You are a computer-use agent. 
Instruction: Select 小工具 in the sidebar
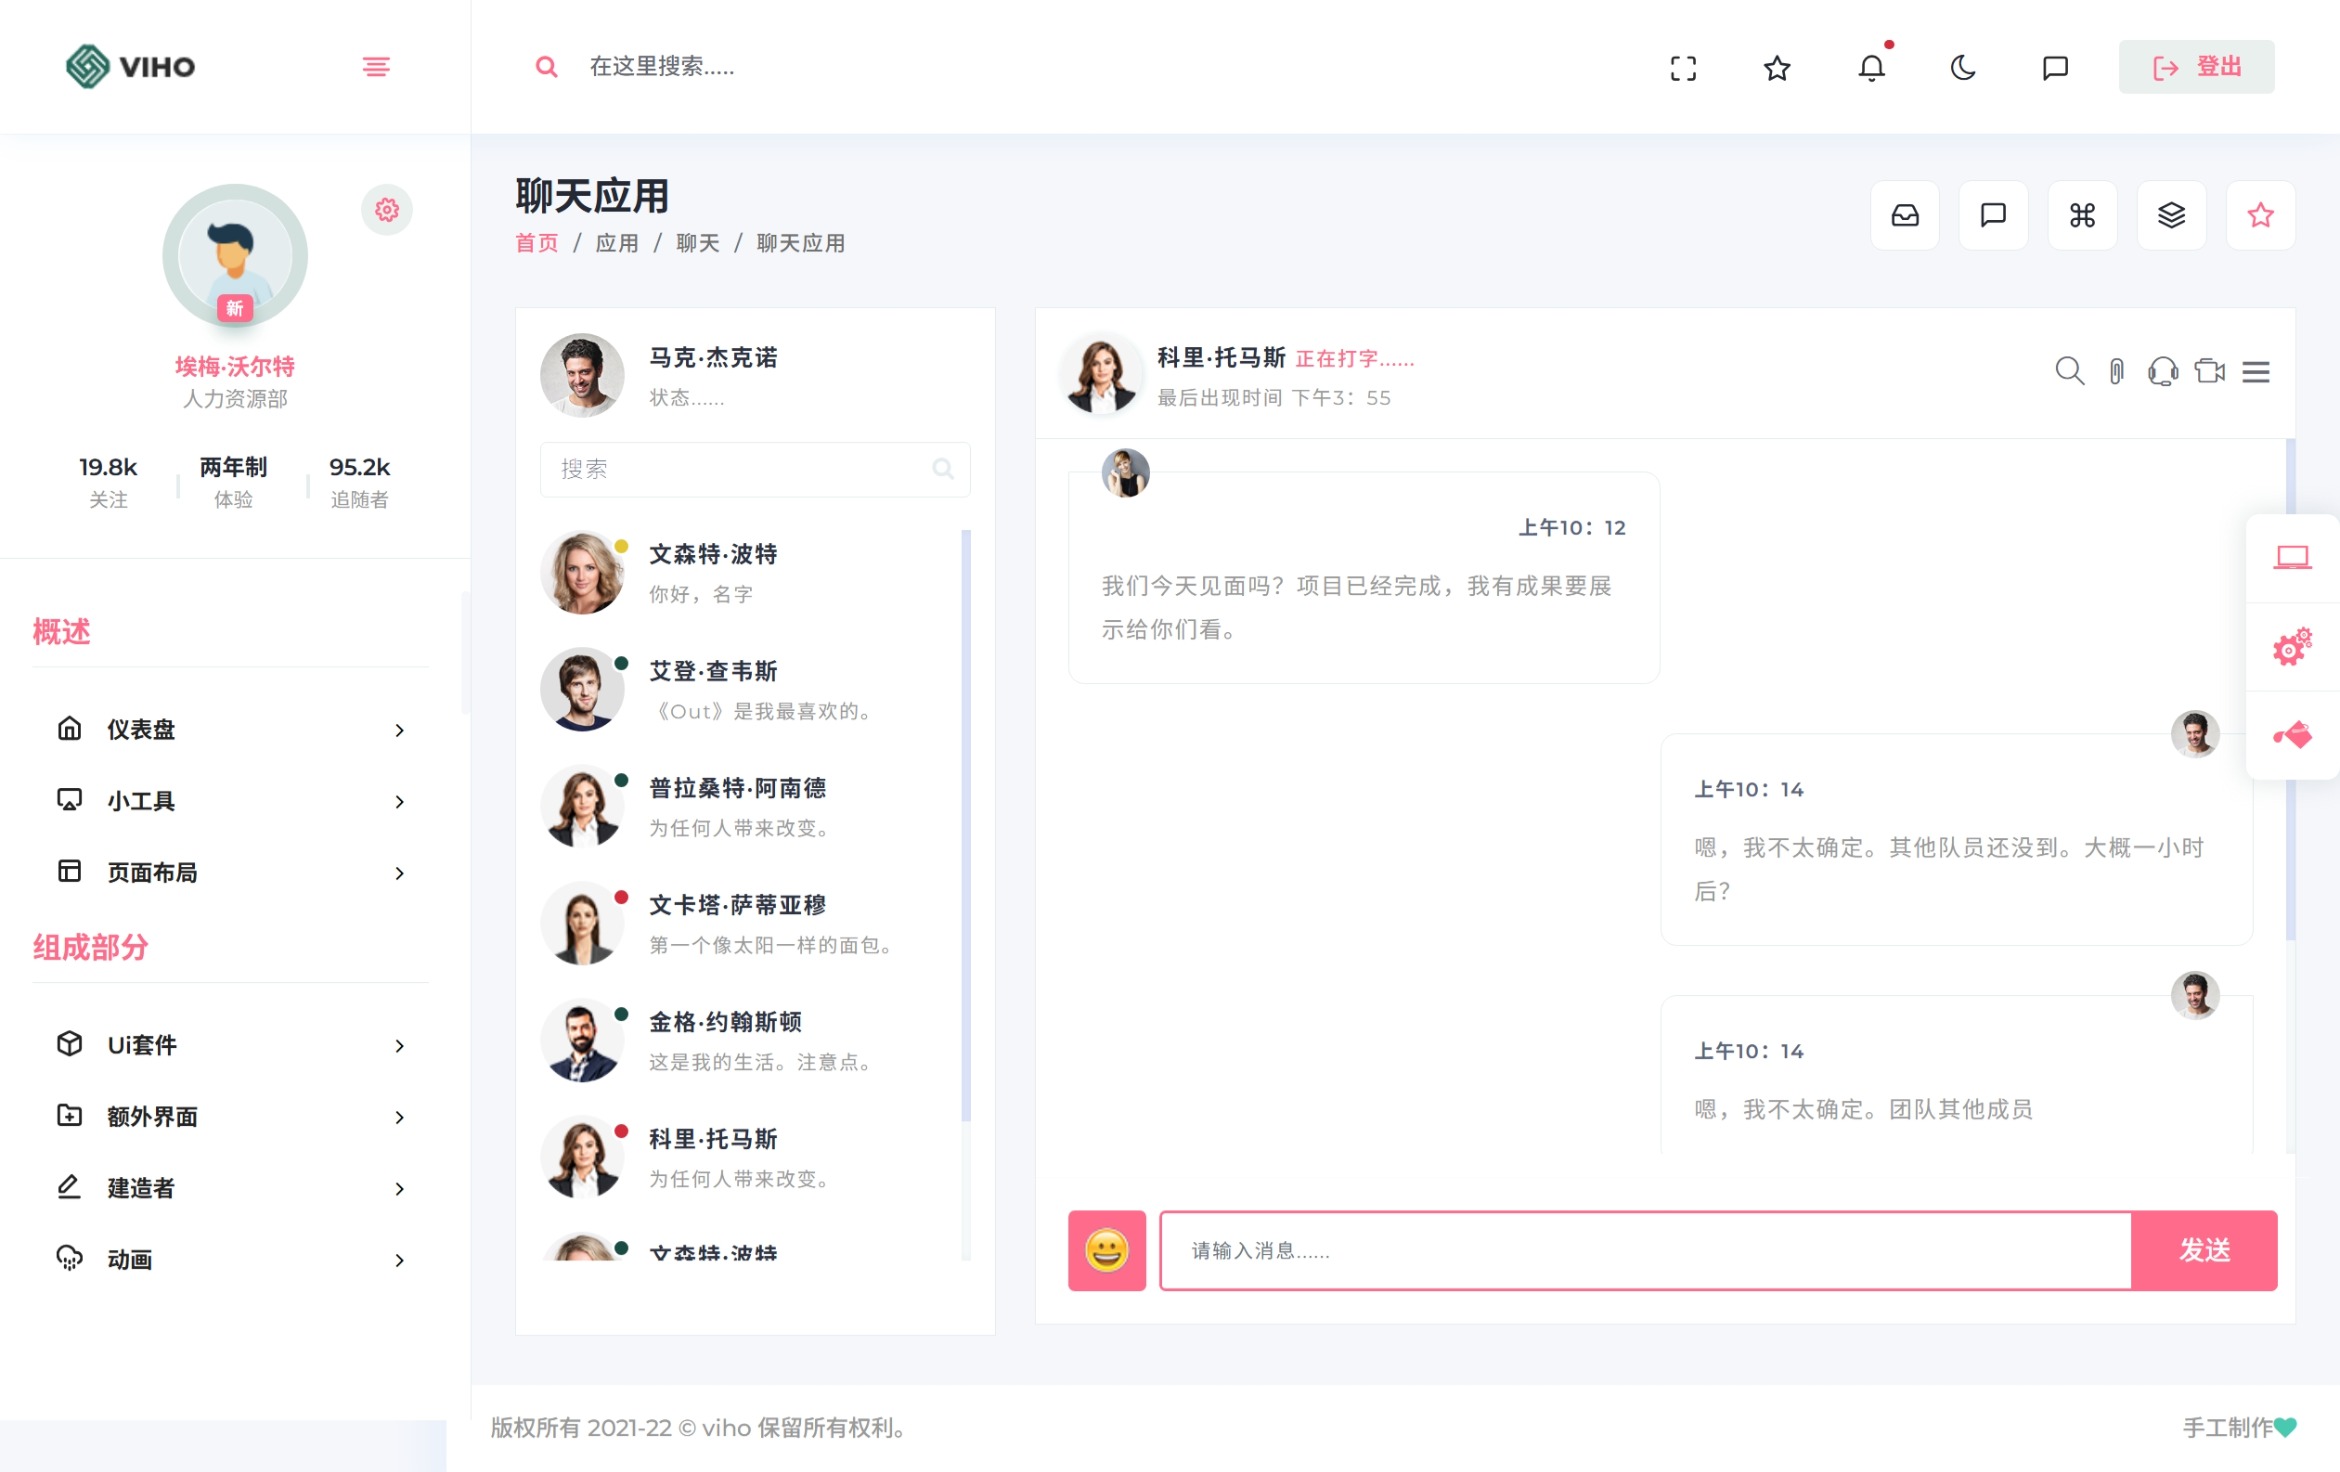pos(140,801)
